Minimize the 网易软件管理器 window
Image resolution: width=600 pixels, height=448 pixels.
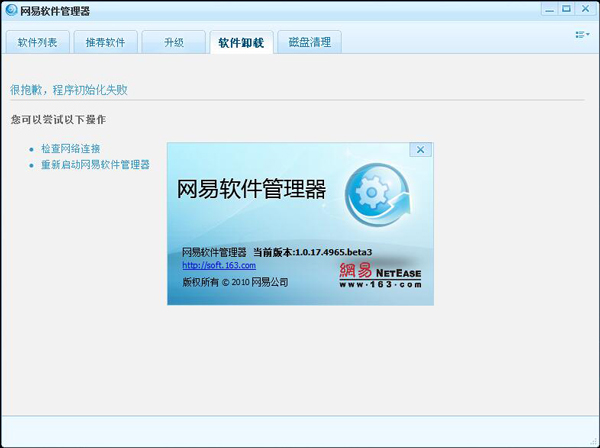(549, 9)
